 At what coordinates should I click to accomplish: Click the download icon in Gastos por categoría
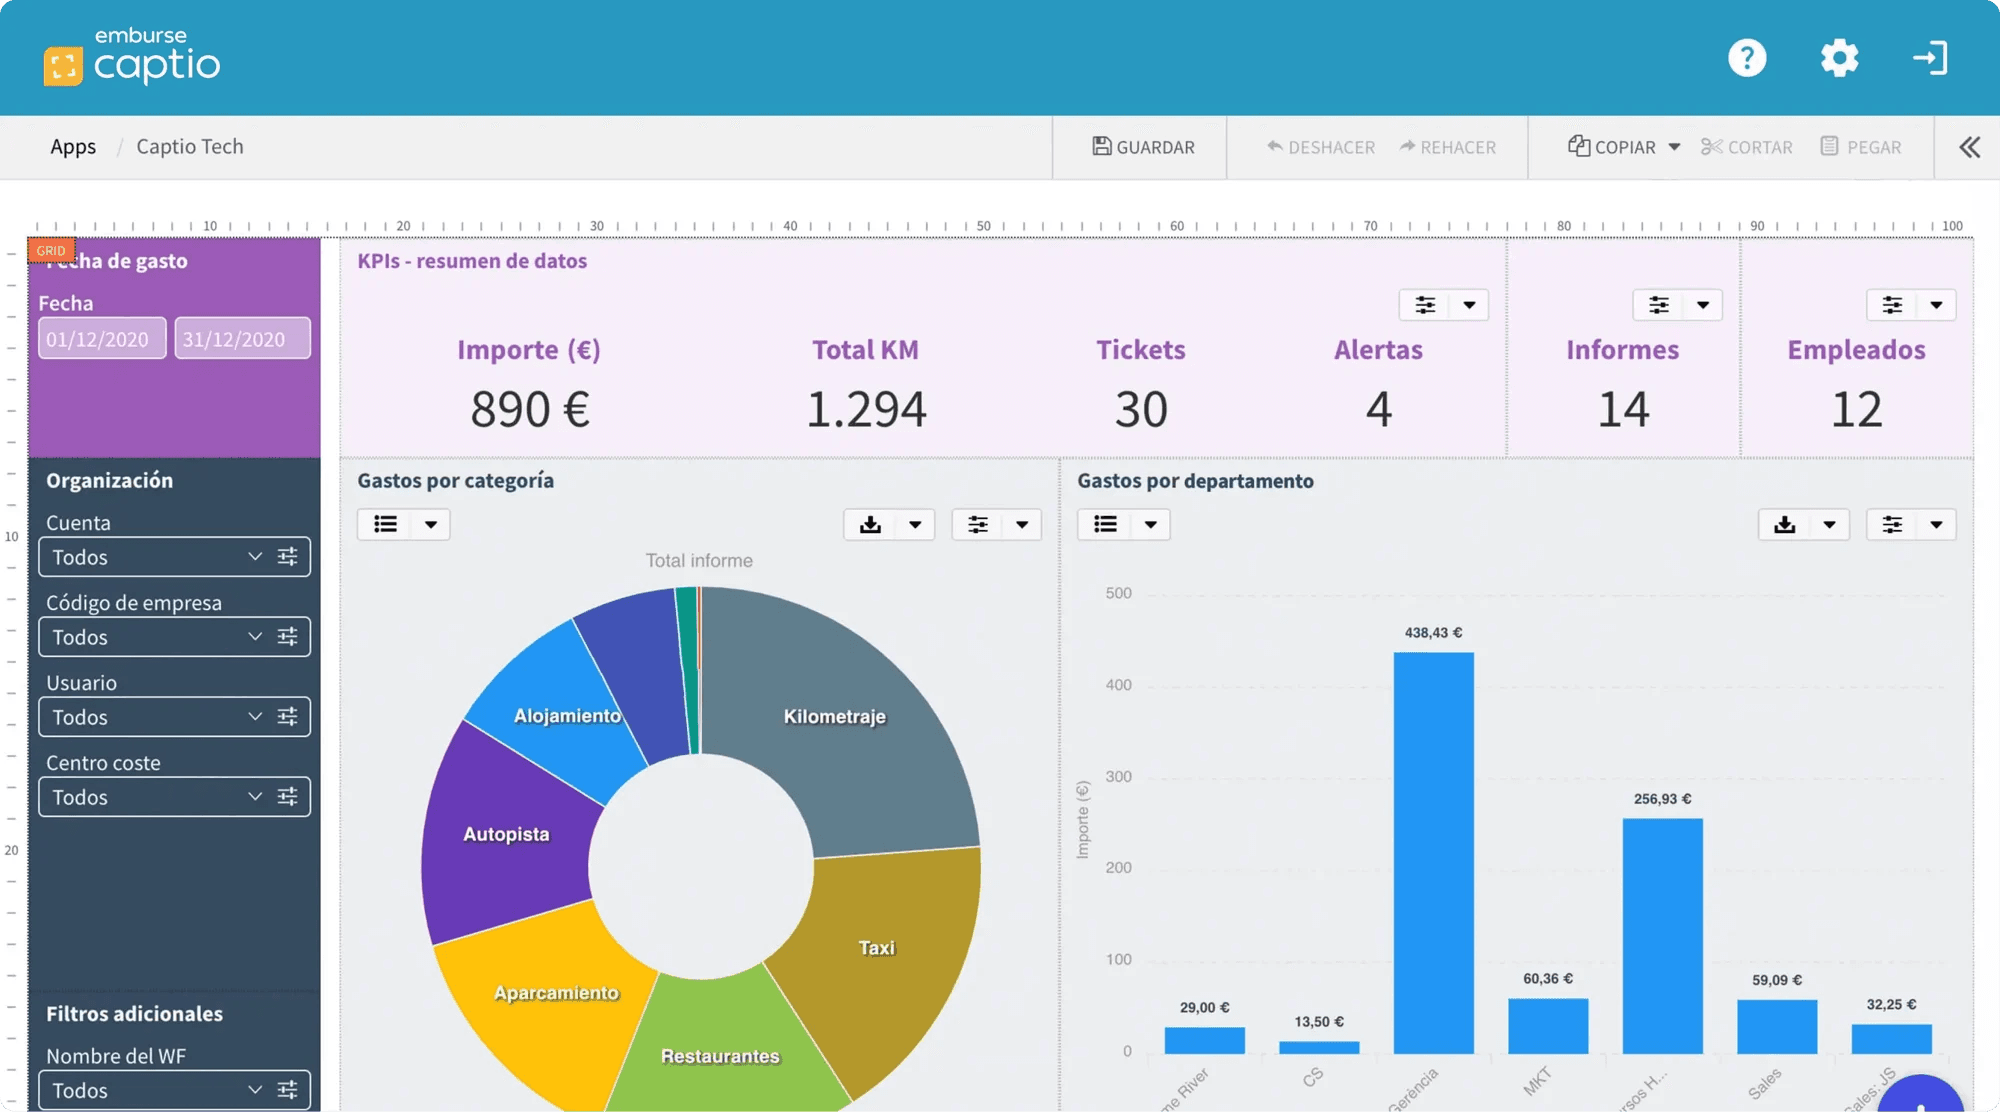[x=870, y=525]
